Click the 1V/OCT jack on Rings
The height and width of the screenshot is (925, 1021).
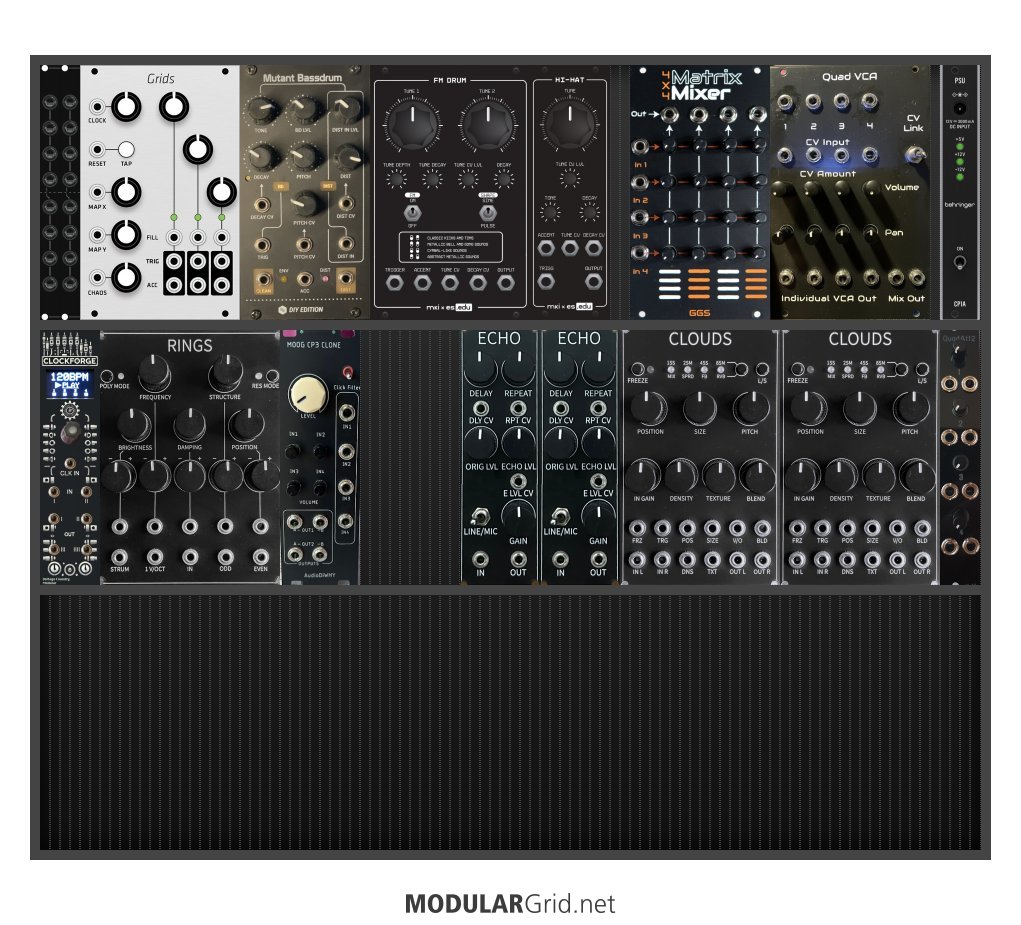[154, 557]
